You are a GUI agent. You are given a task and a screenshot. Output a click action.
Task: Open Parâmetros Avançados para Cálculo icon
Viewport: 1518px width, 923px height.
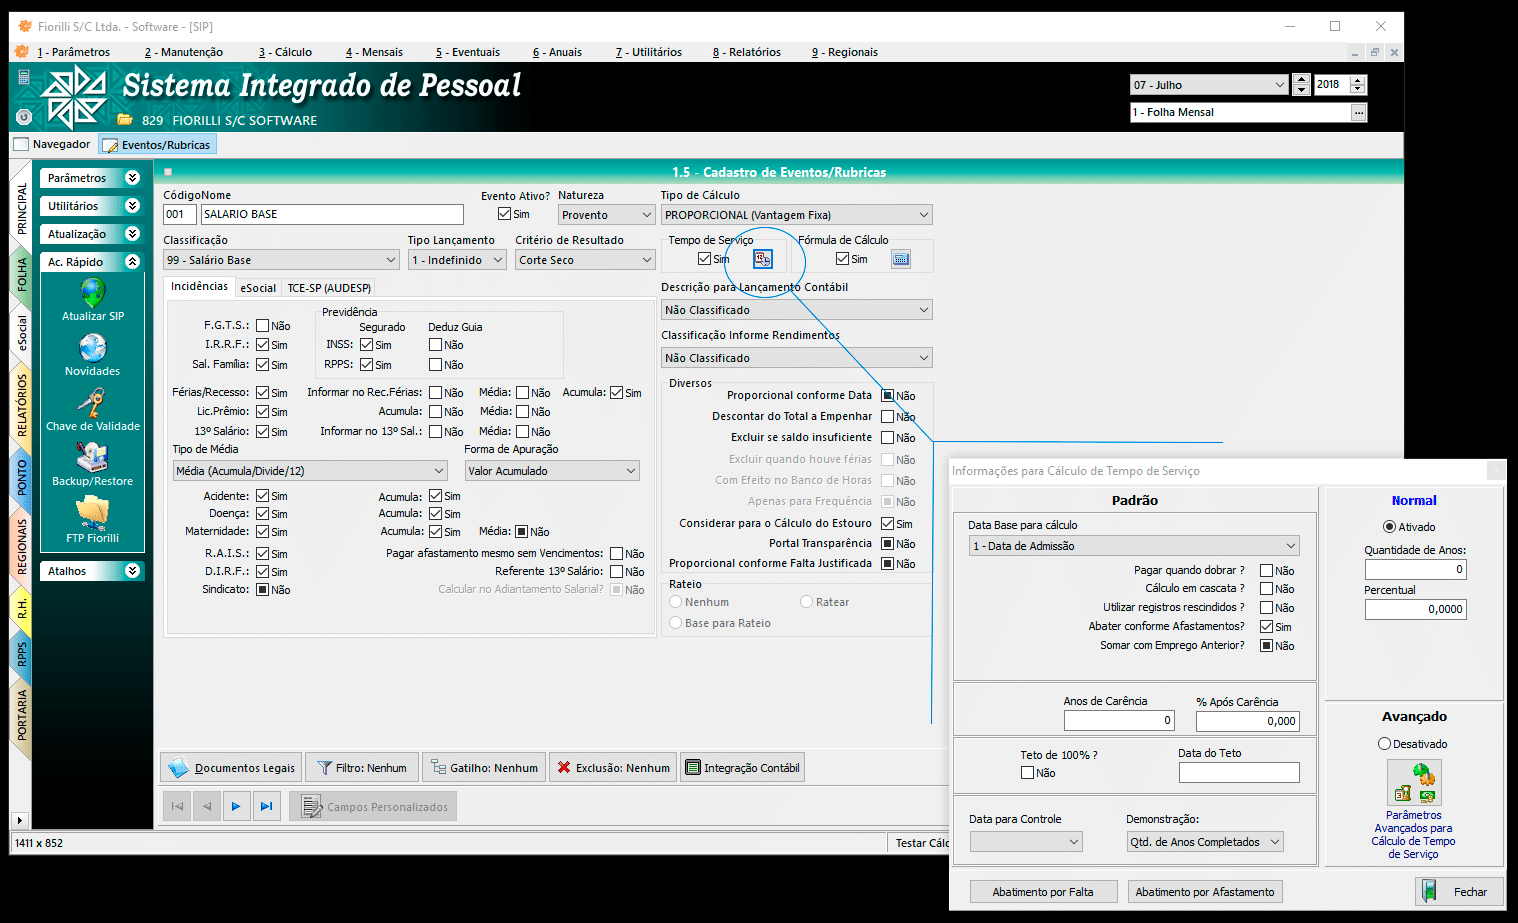pyautogui.click(x=1414, y=783)
